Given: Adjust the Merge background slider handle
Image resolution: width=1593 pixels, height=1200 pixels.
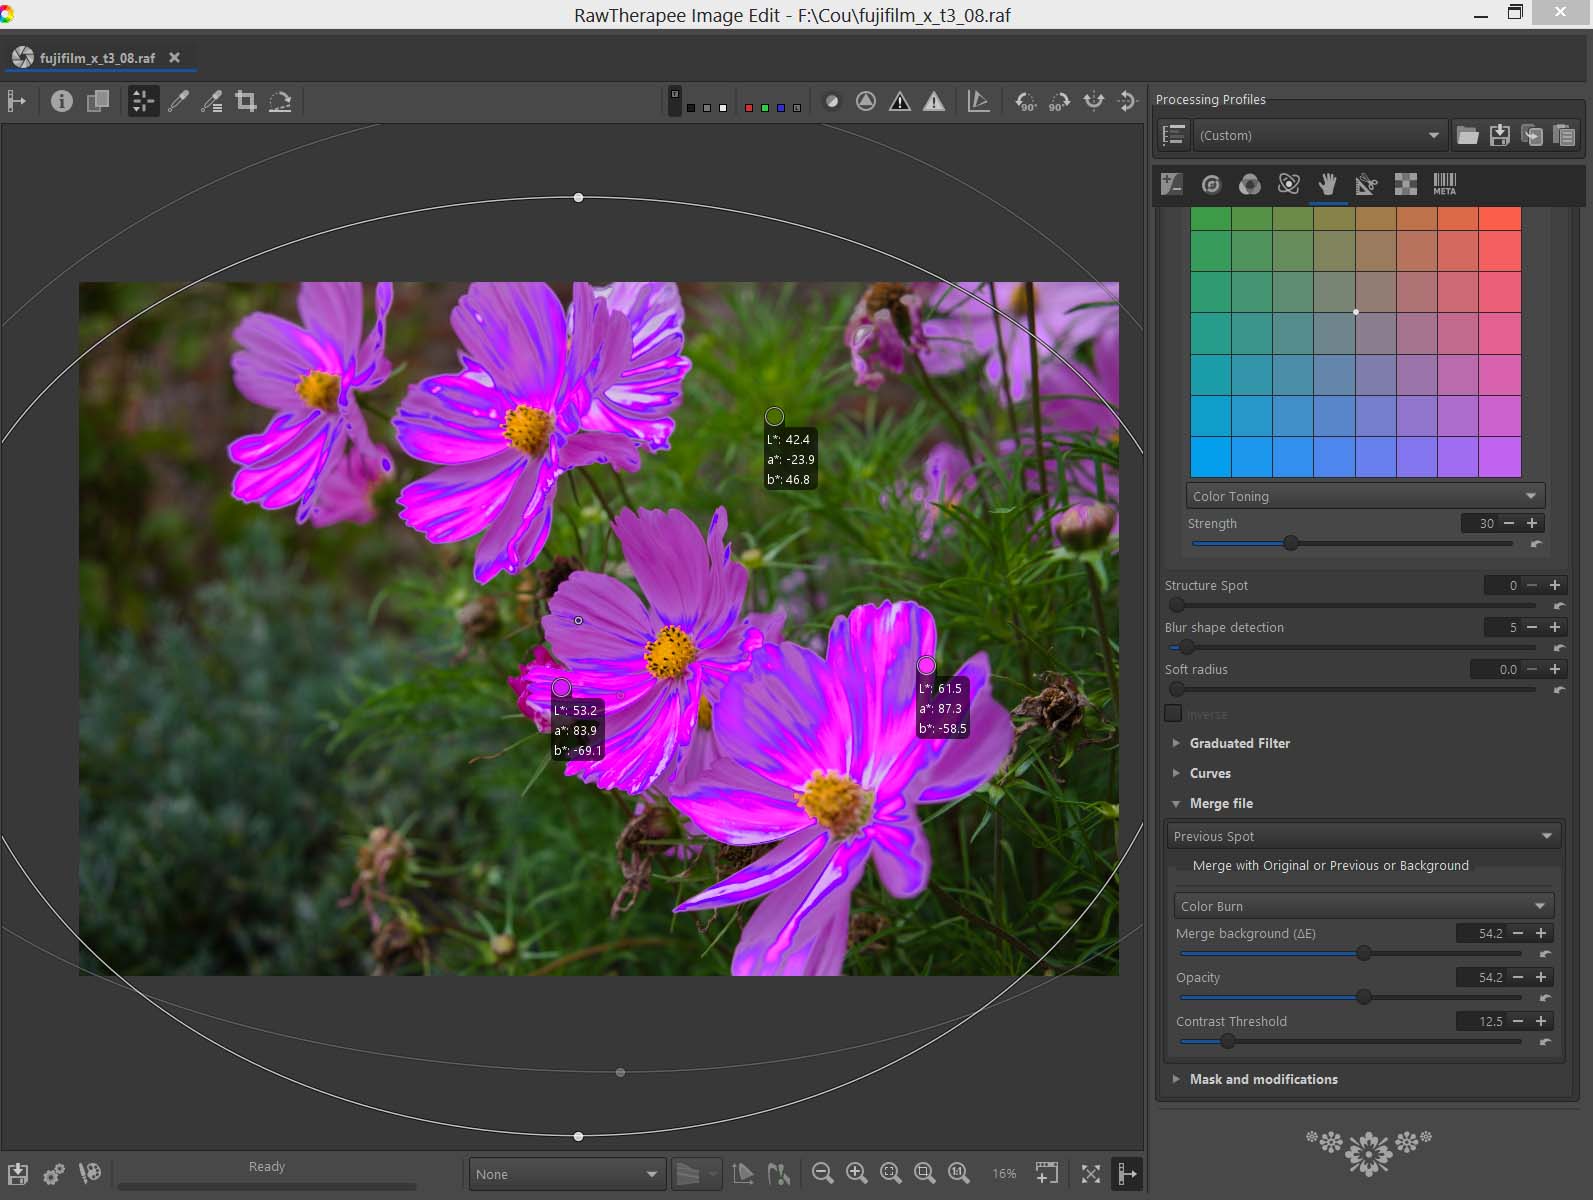Looking at the screenshot, I should tap(1363, 954).
